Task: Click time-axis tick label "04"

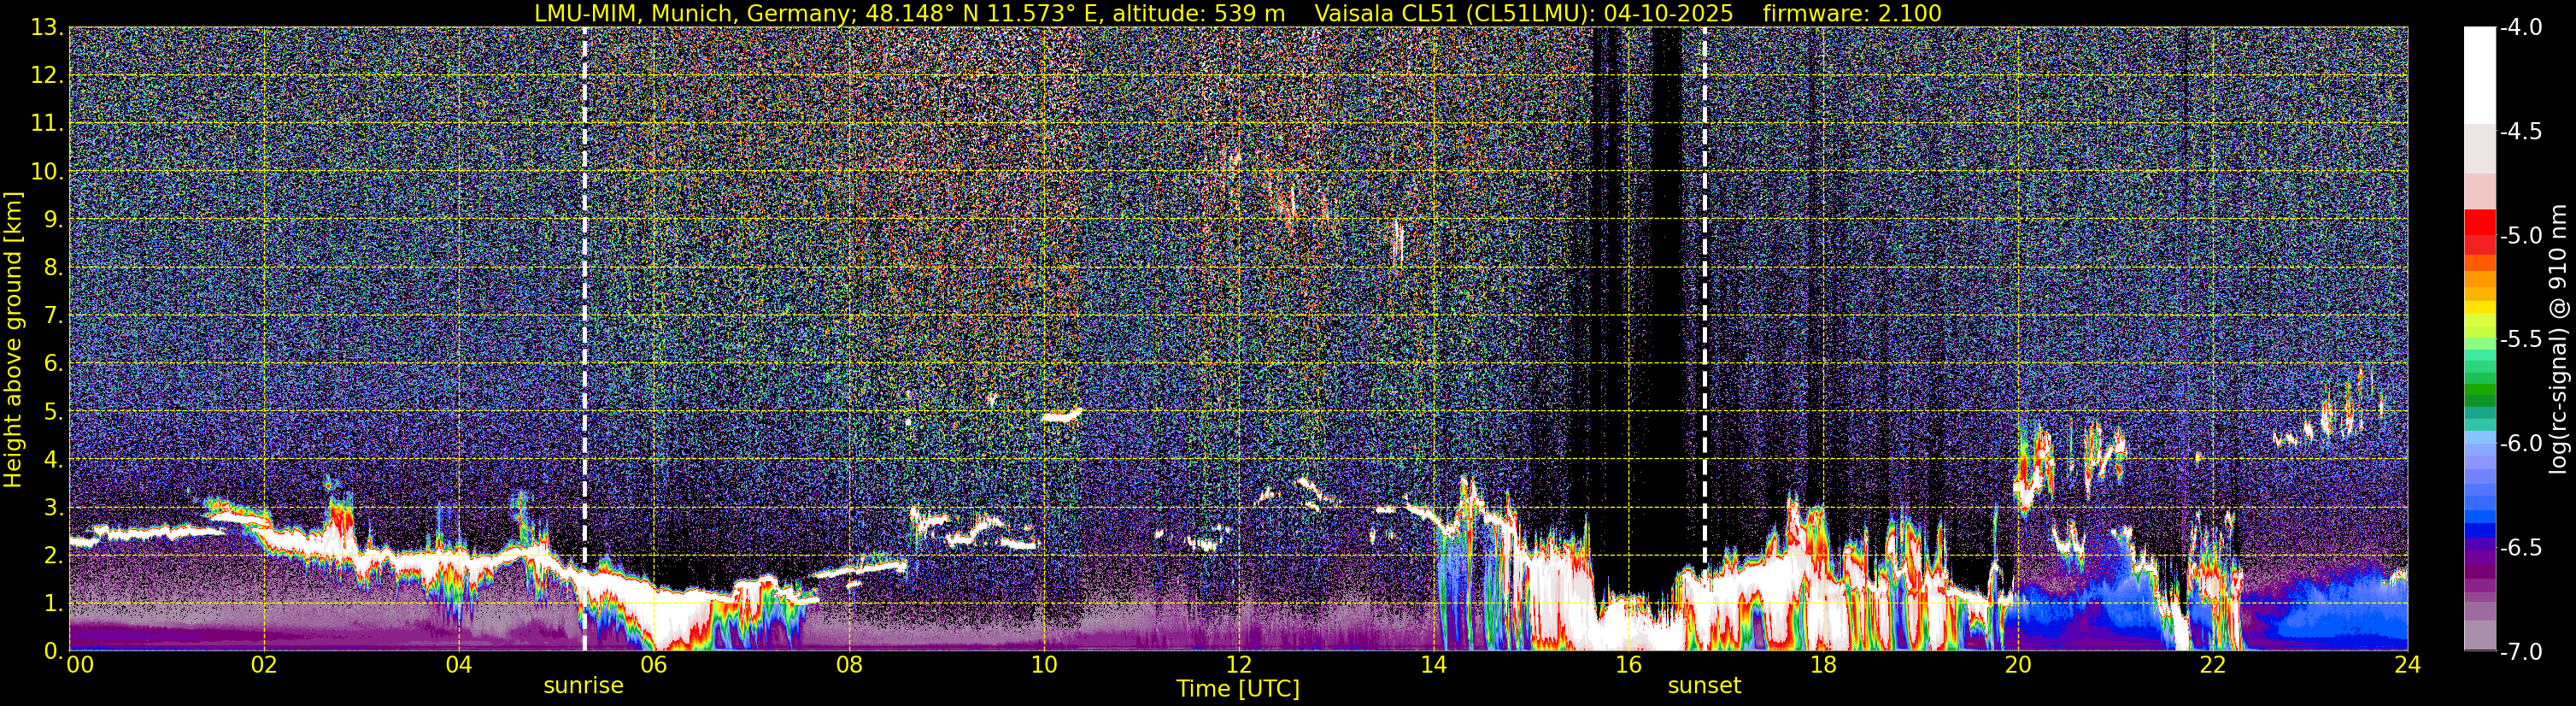Action: click(x=458, y=665)
